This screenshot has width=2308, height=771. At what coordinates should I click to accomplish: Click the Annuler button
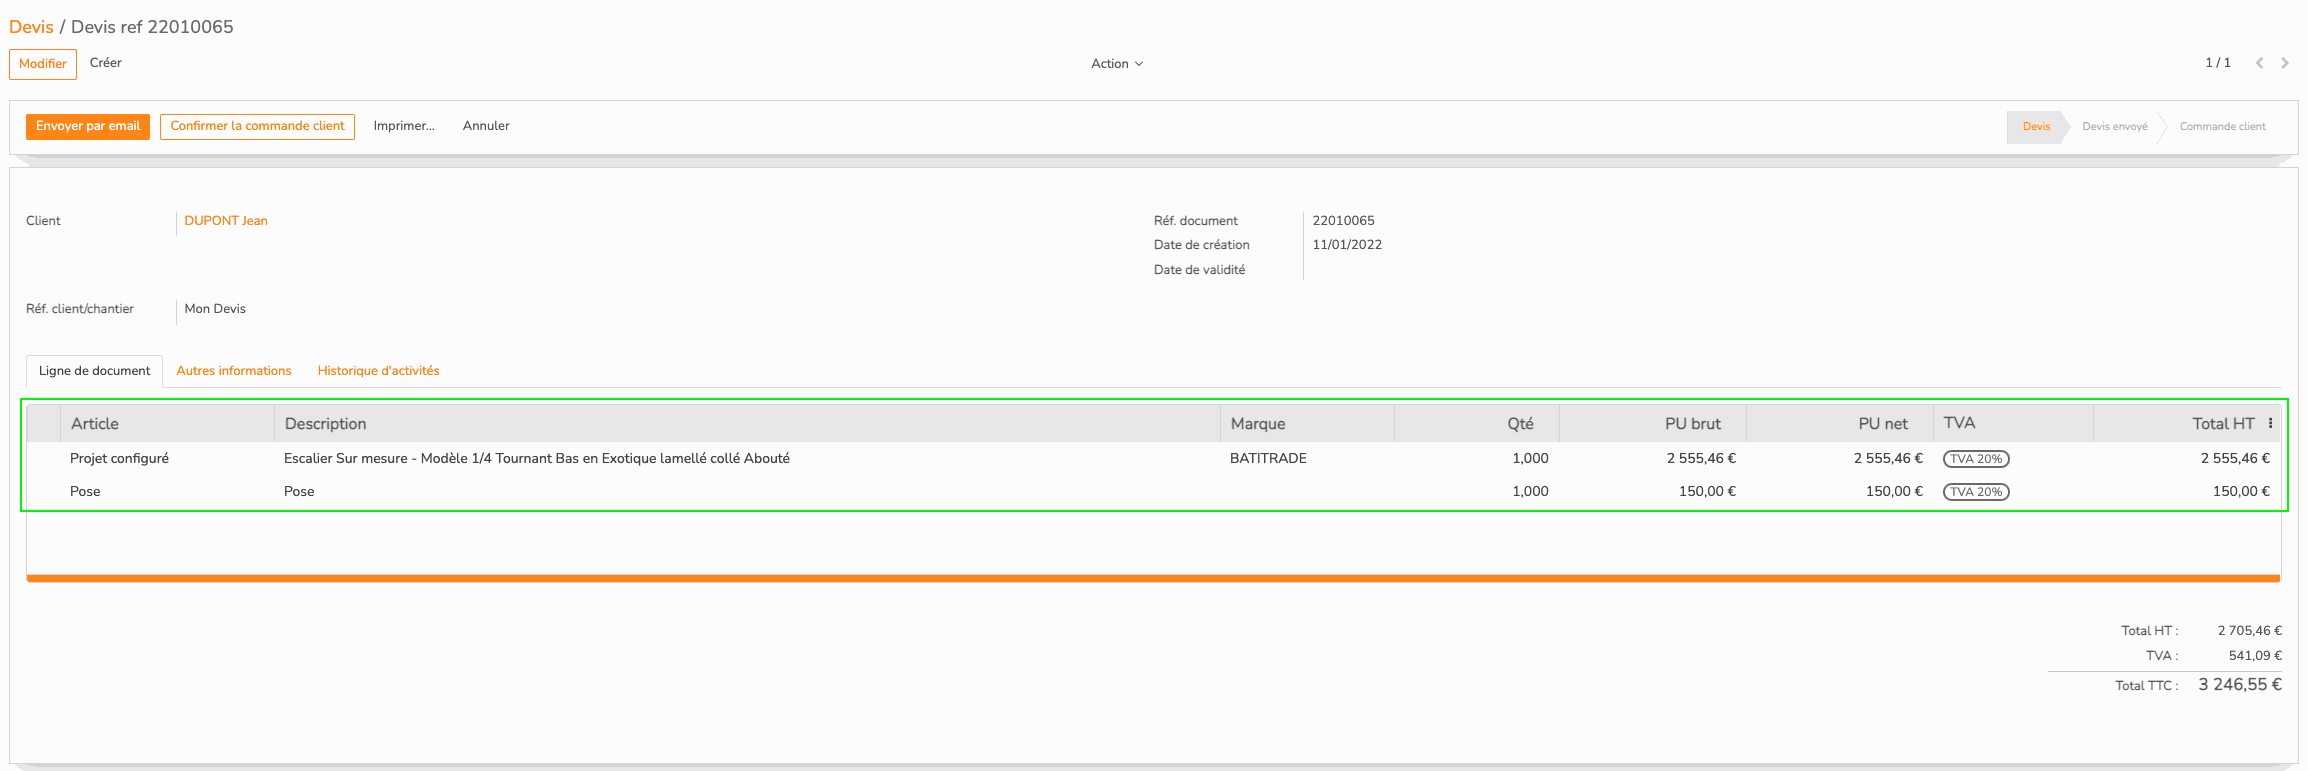point(486,126)
